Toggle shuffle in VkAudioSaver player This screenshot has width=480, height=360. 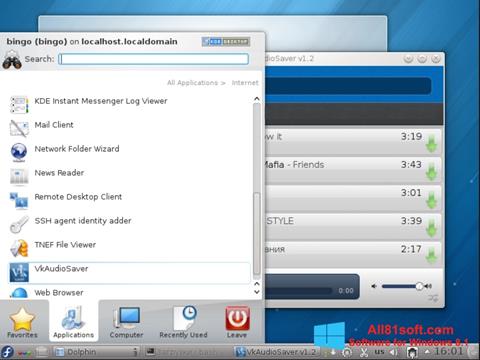pos(433,298)
